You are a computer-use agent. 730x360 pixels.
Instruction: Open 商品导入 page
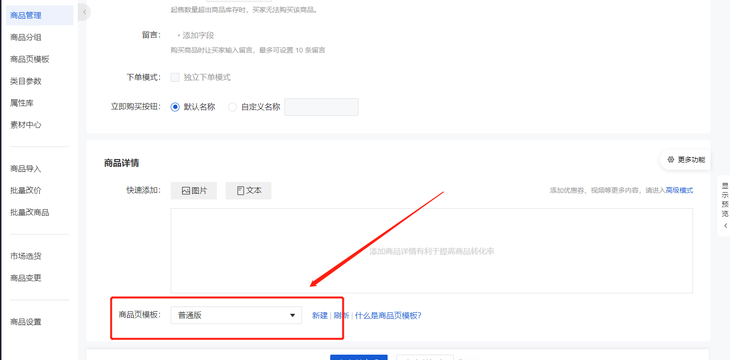click(26, 169)
